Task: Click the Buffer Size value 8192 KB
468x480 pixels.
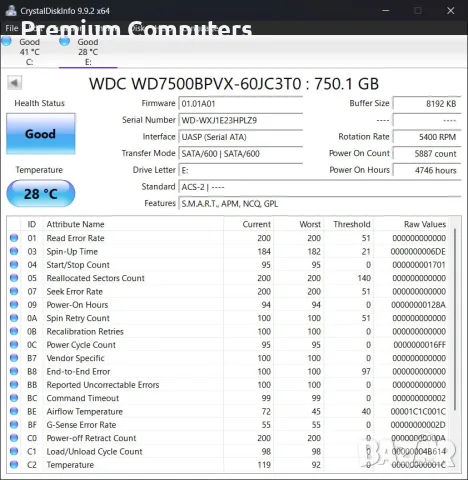Action: tap(427, 104)
